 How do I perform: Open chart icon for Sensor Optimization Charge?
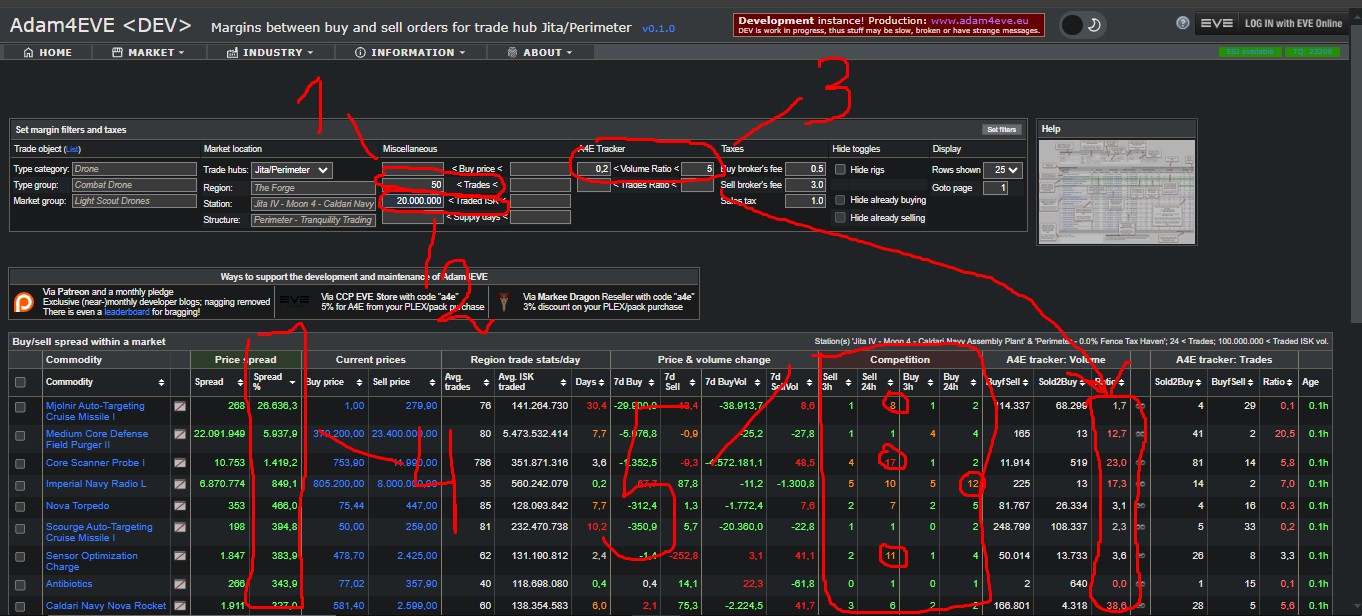(180, 556)
